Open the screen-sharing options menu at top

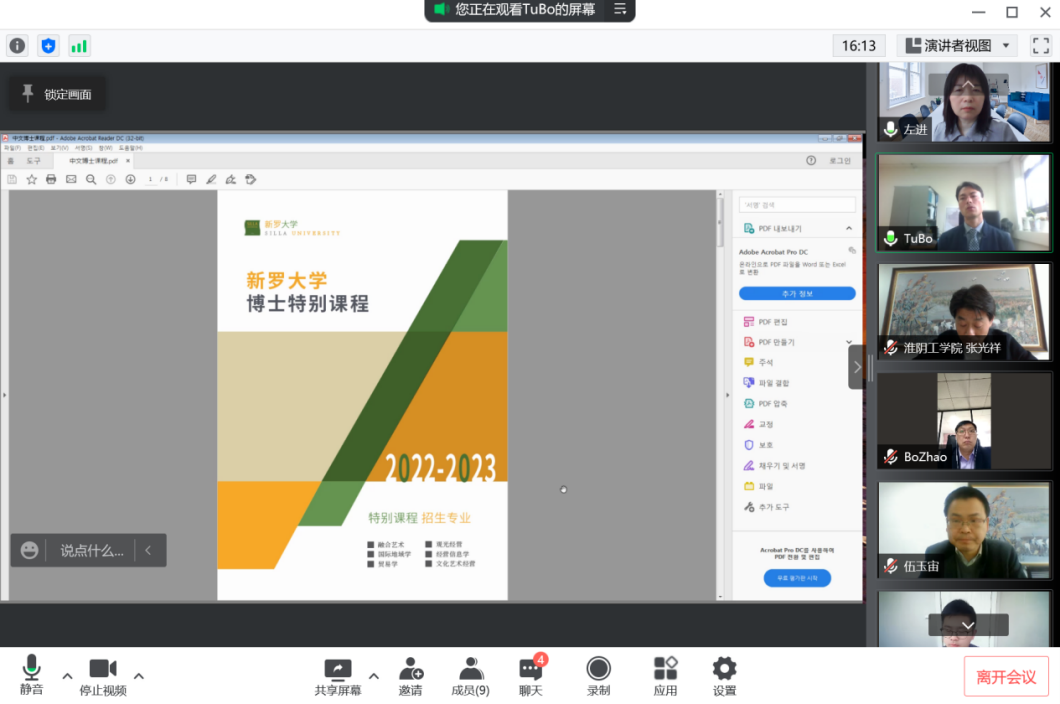point(620,9)
